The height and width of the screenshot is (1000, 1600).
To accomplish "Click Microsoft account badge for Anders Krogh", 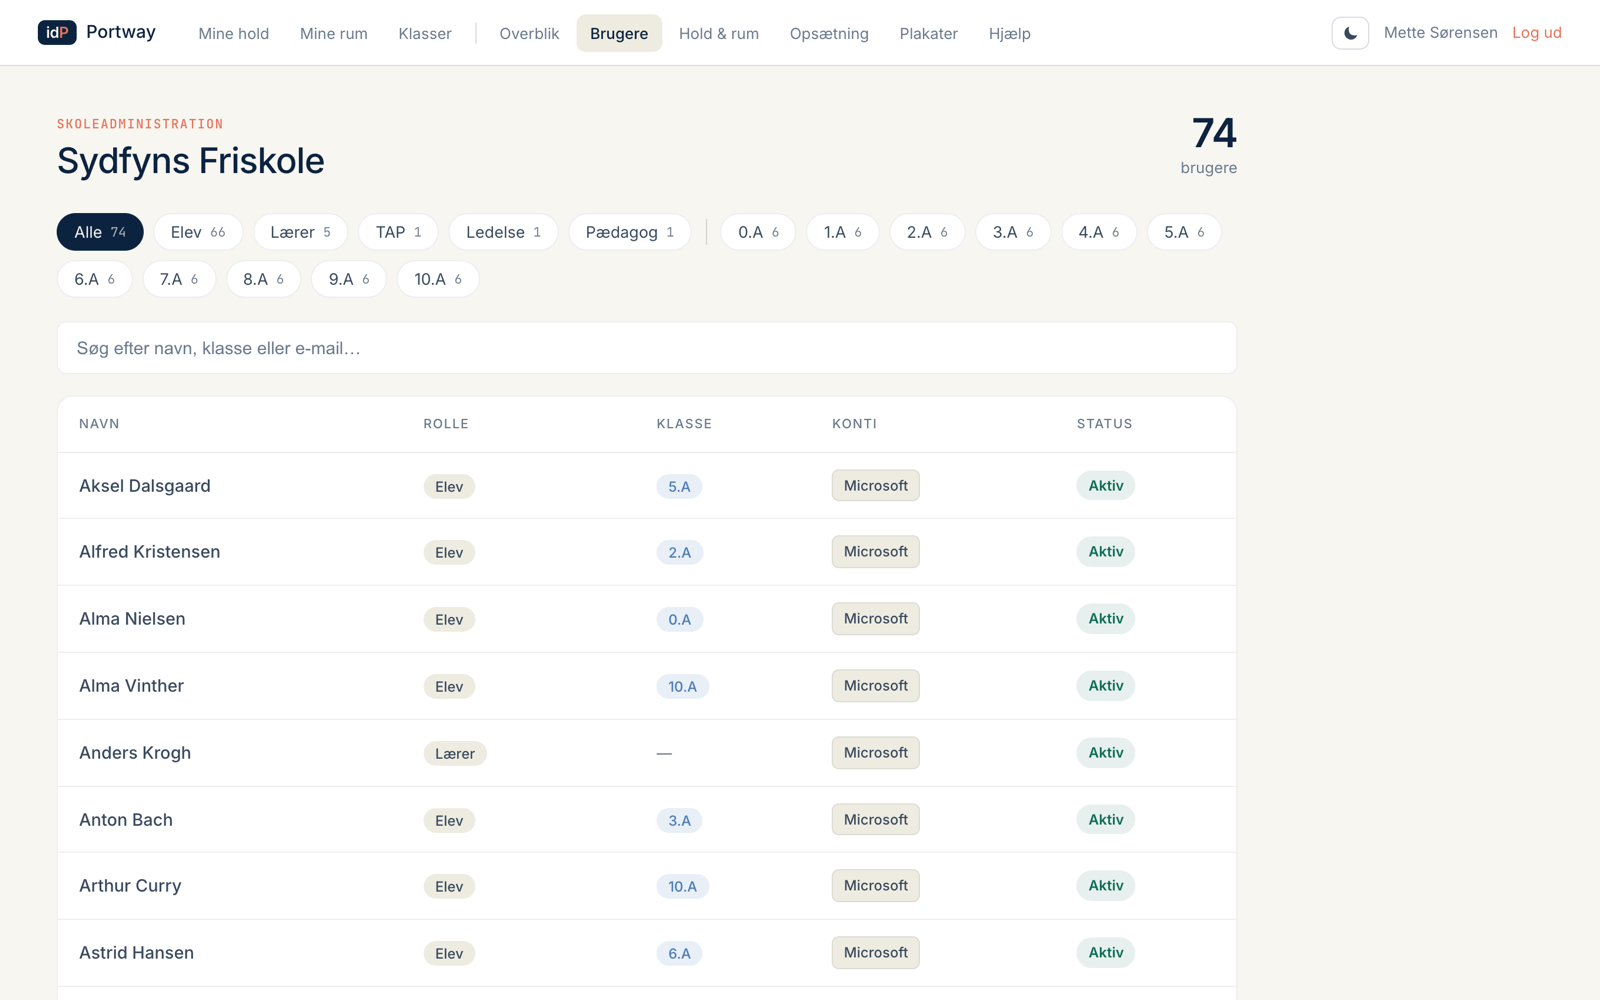I will tap(875, 753).
